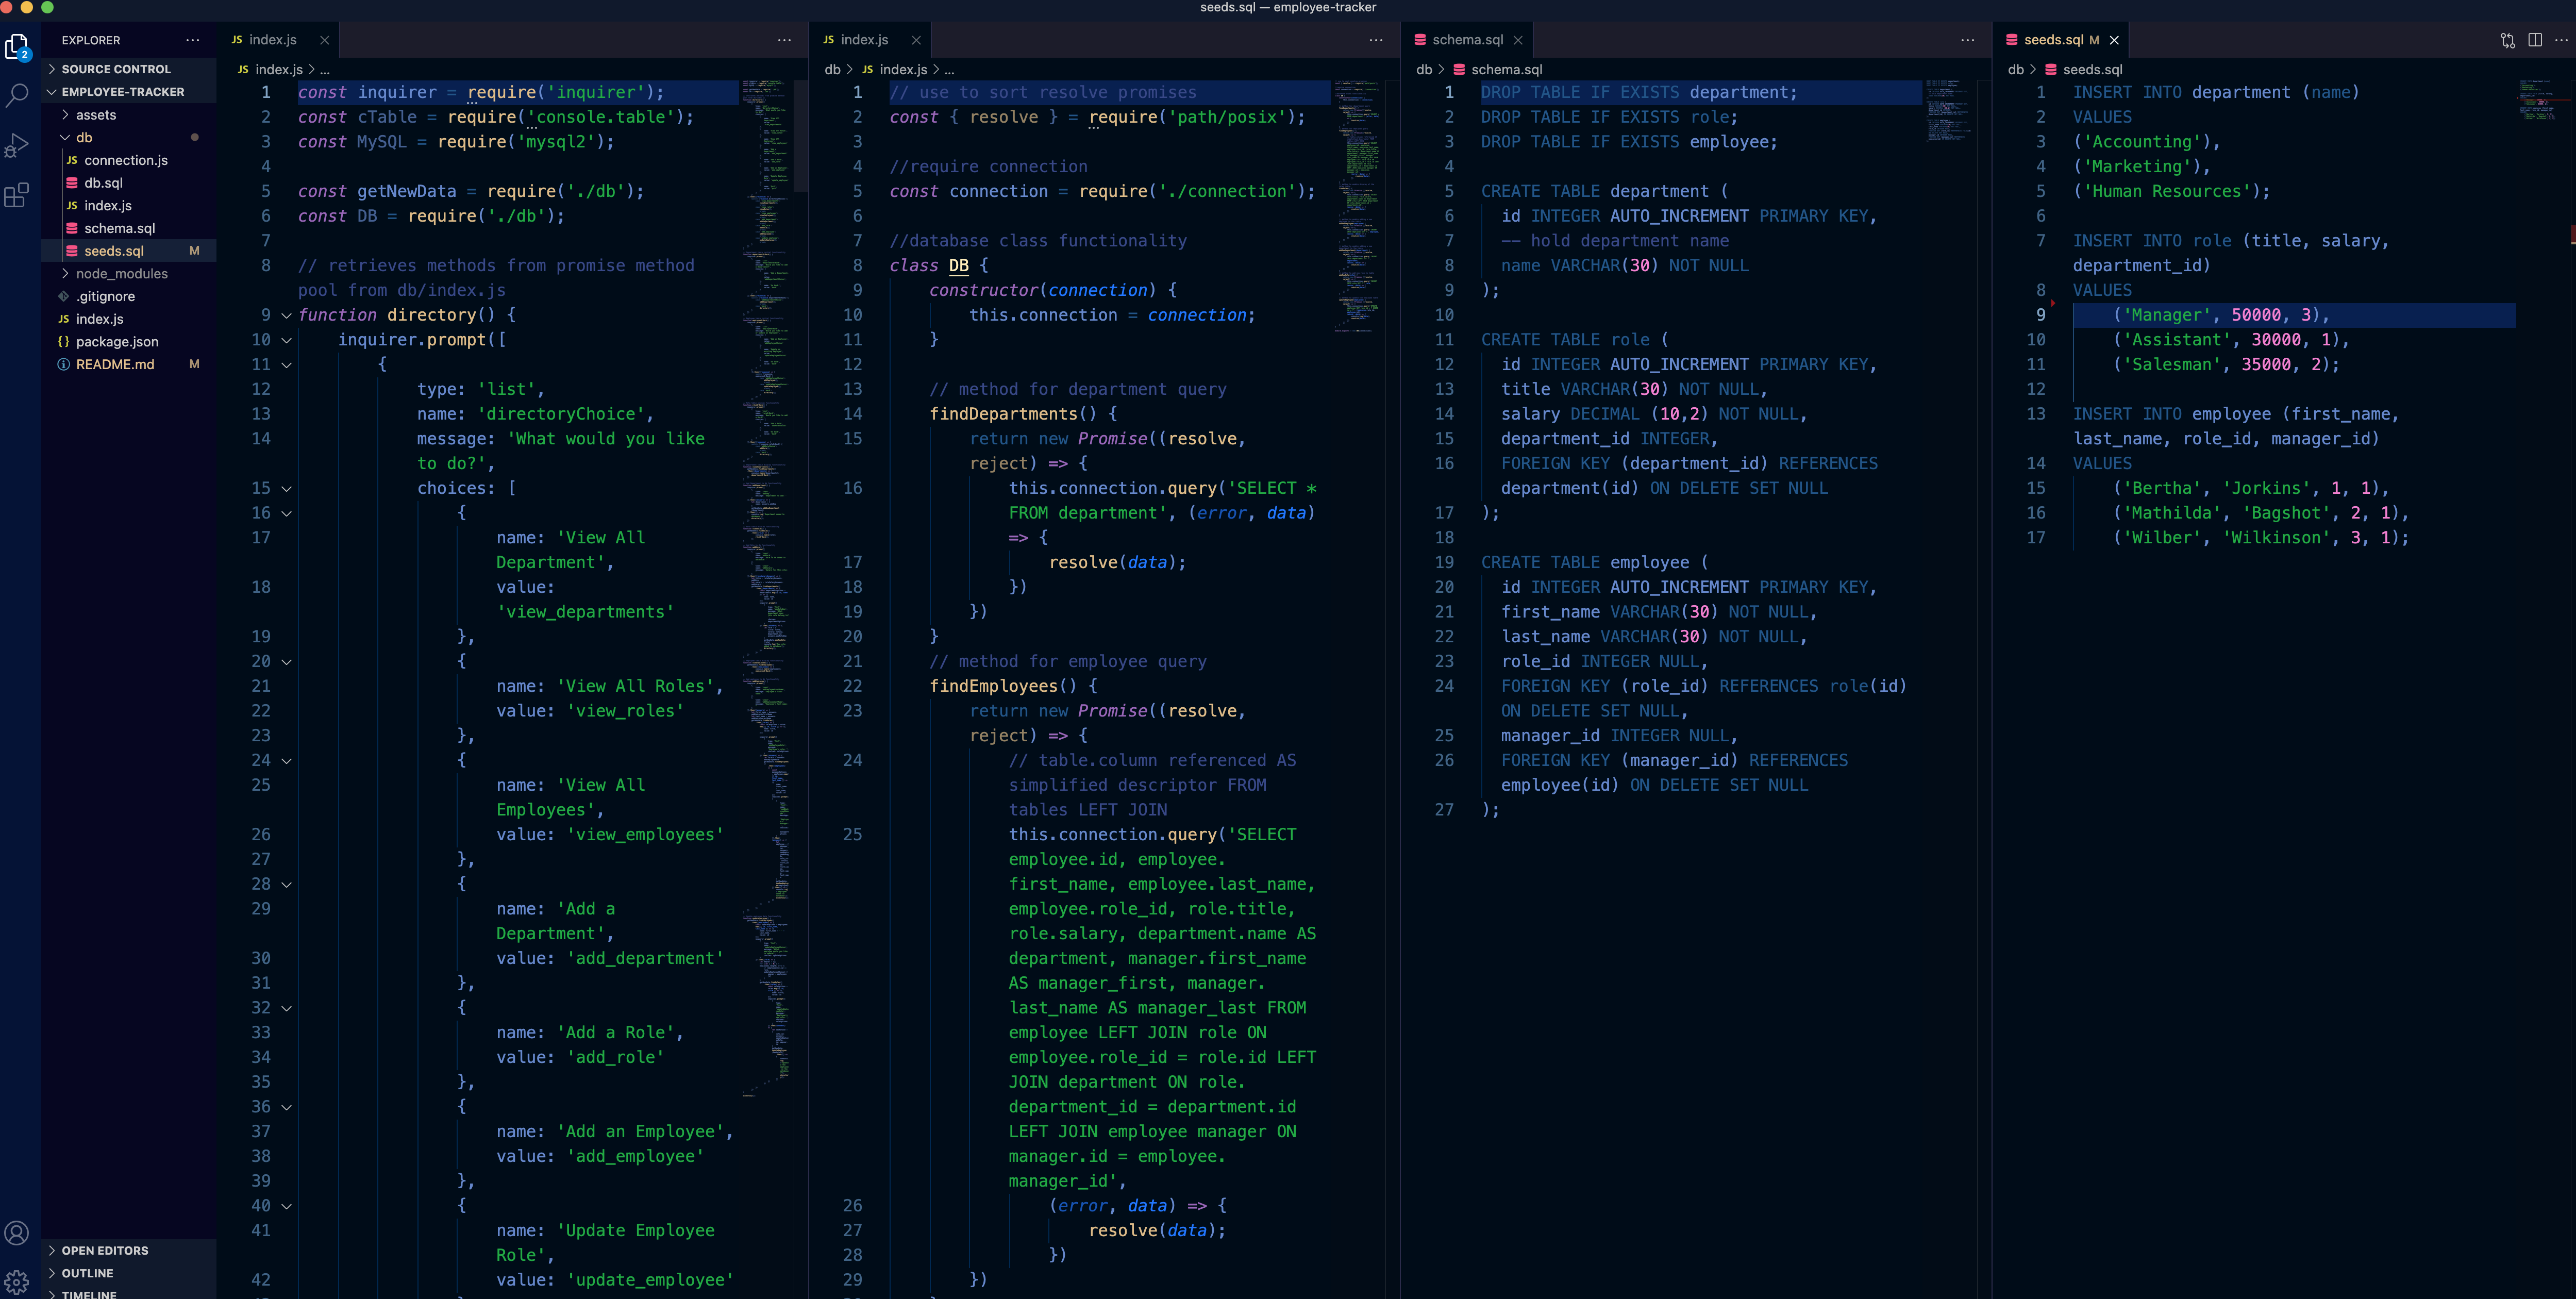2576x1299 pixels.
Task: Click the green window zoom button
Action: tap(47, 7)
